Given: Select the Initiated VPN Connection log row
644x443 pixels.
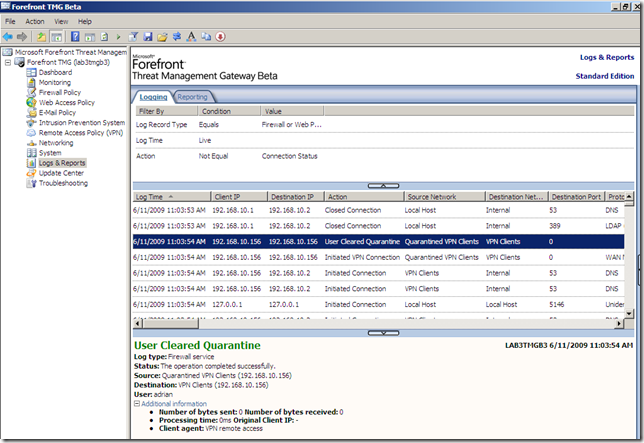Looking at the screenshot, I should [378, 257].
